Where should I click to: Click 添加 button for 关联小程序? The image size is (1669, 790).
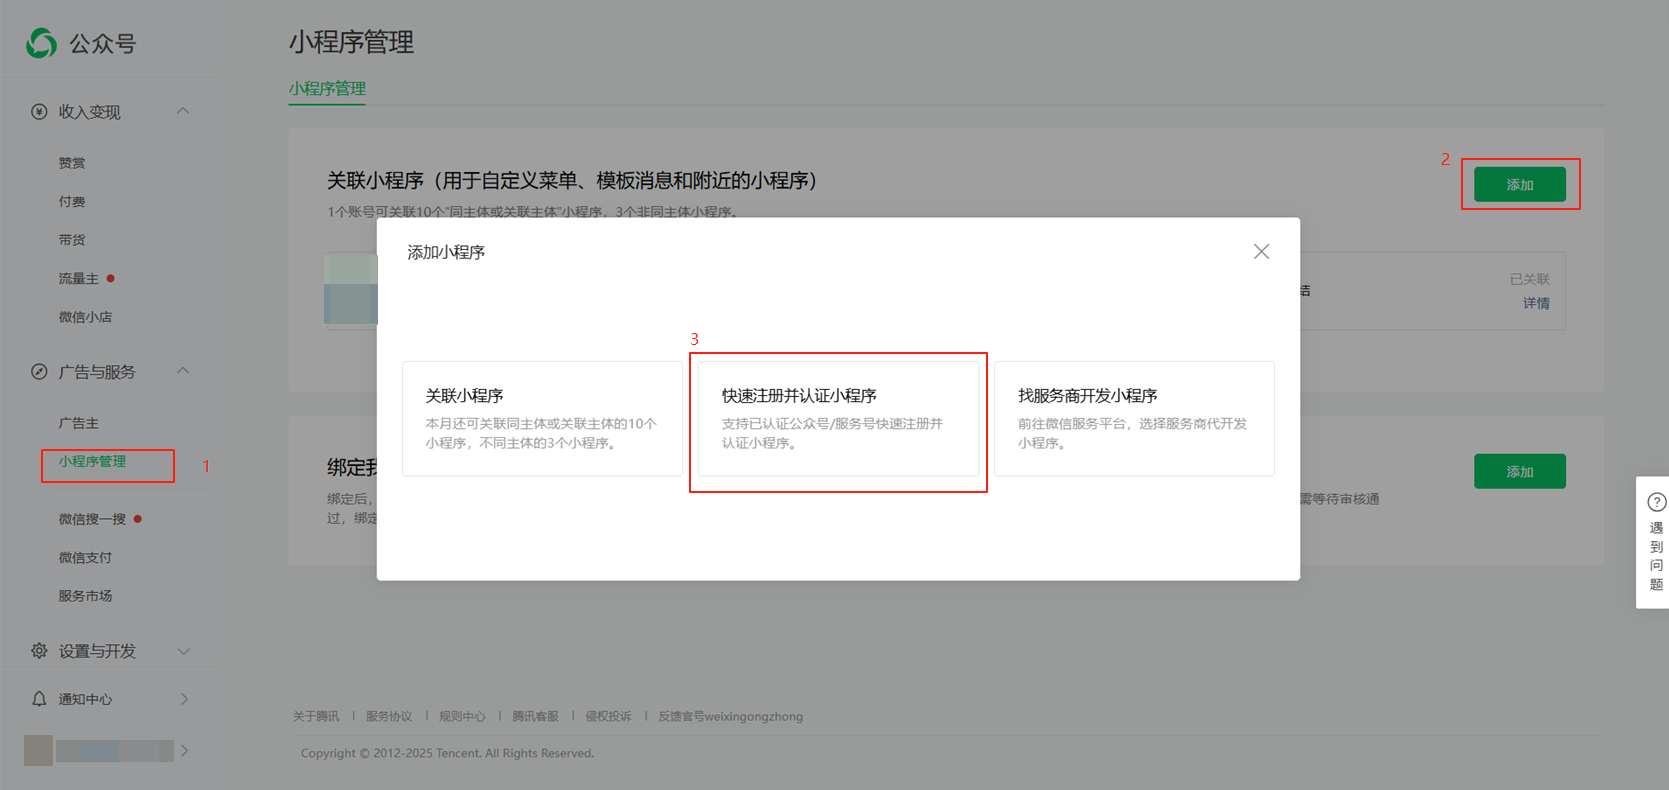tap(1520, 185)
